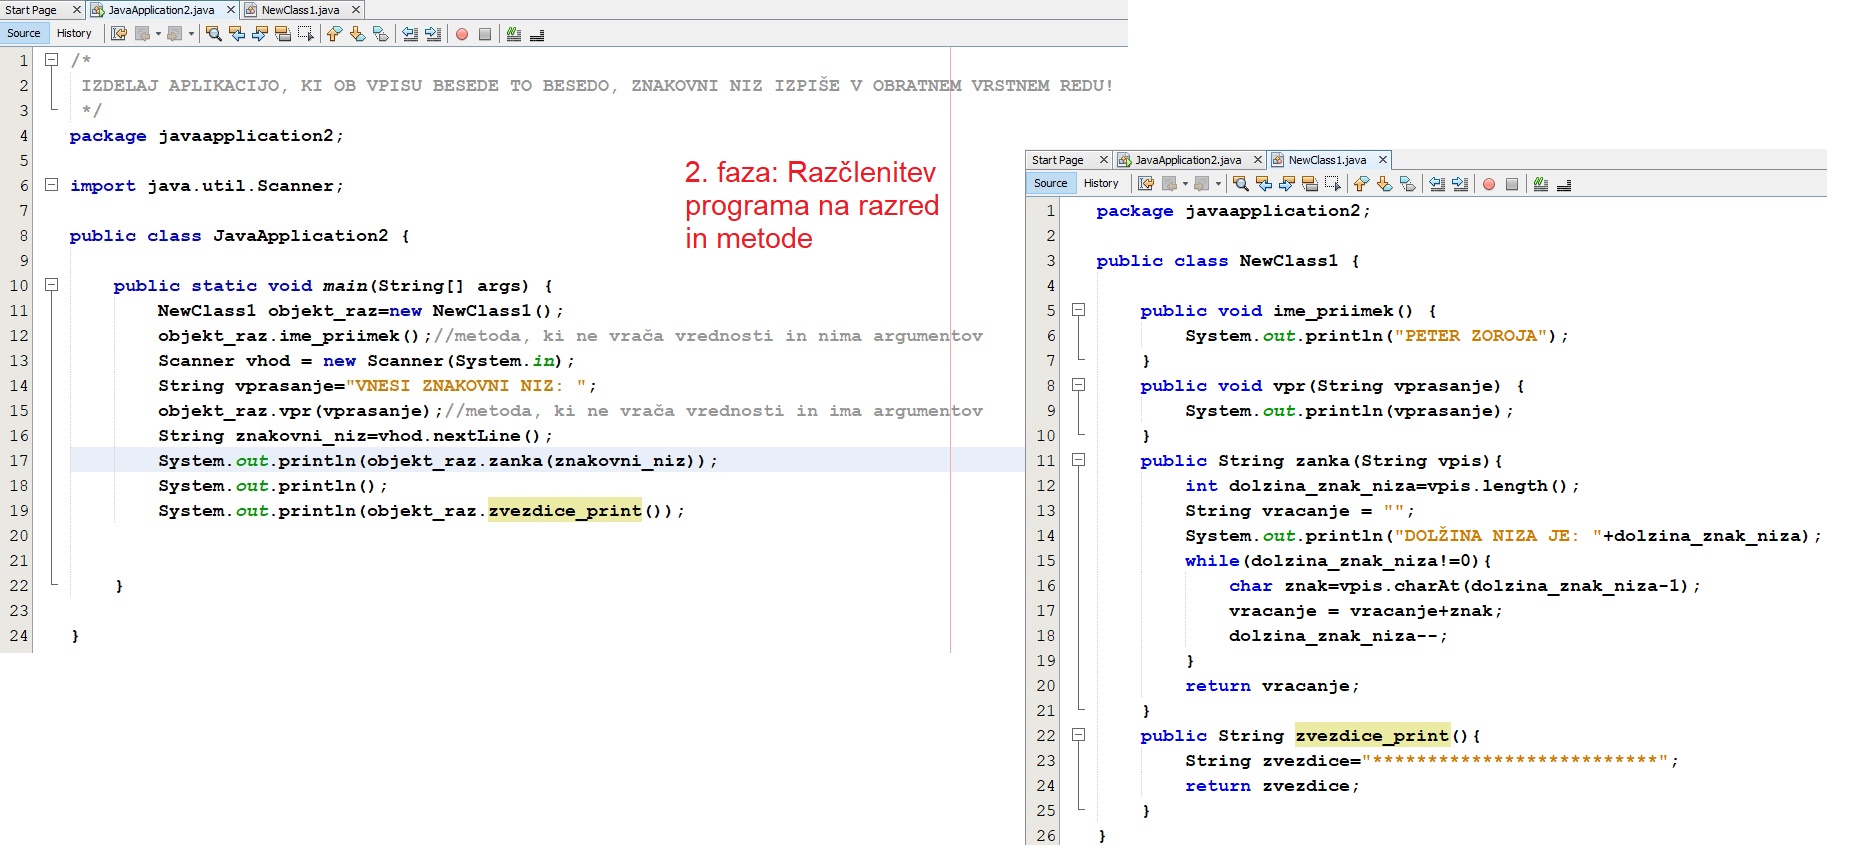The image size is (1855, 861).
Task: Collapse ime_priimek method fold in NewClass1
Action: pos(1079,310)
